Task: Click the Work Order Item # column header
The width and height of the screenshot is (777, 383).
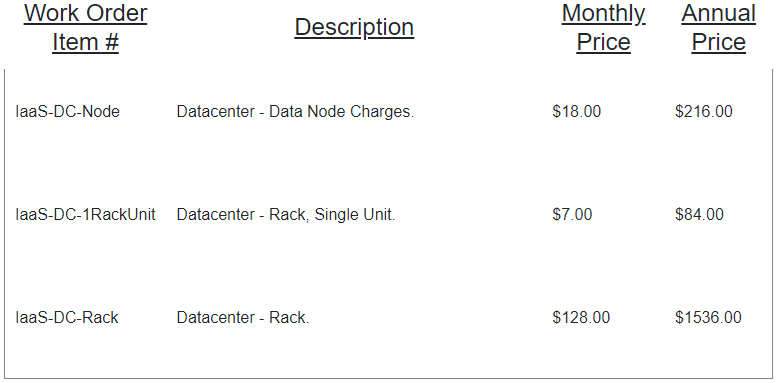Action: (86, 28)
